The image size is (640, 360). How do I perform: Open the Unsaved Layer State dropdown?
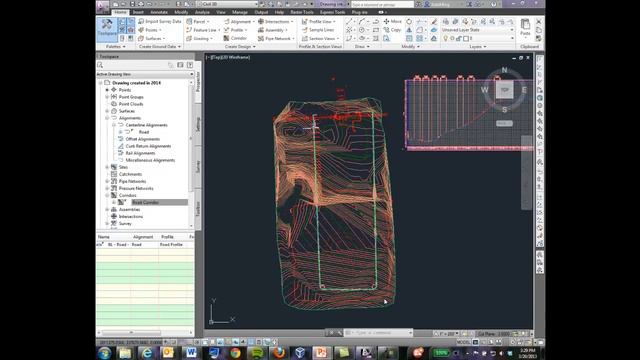pos(478,30)
